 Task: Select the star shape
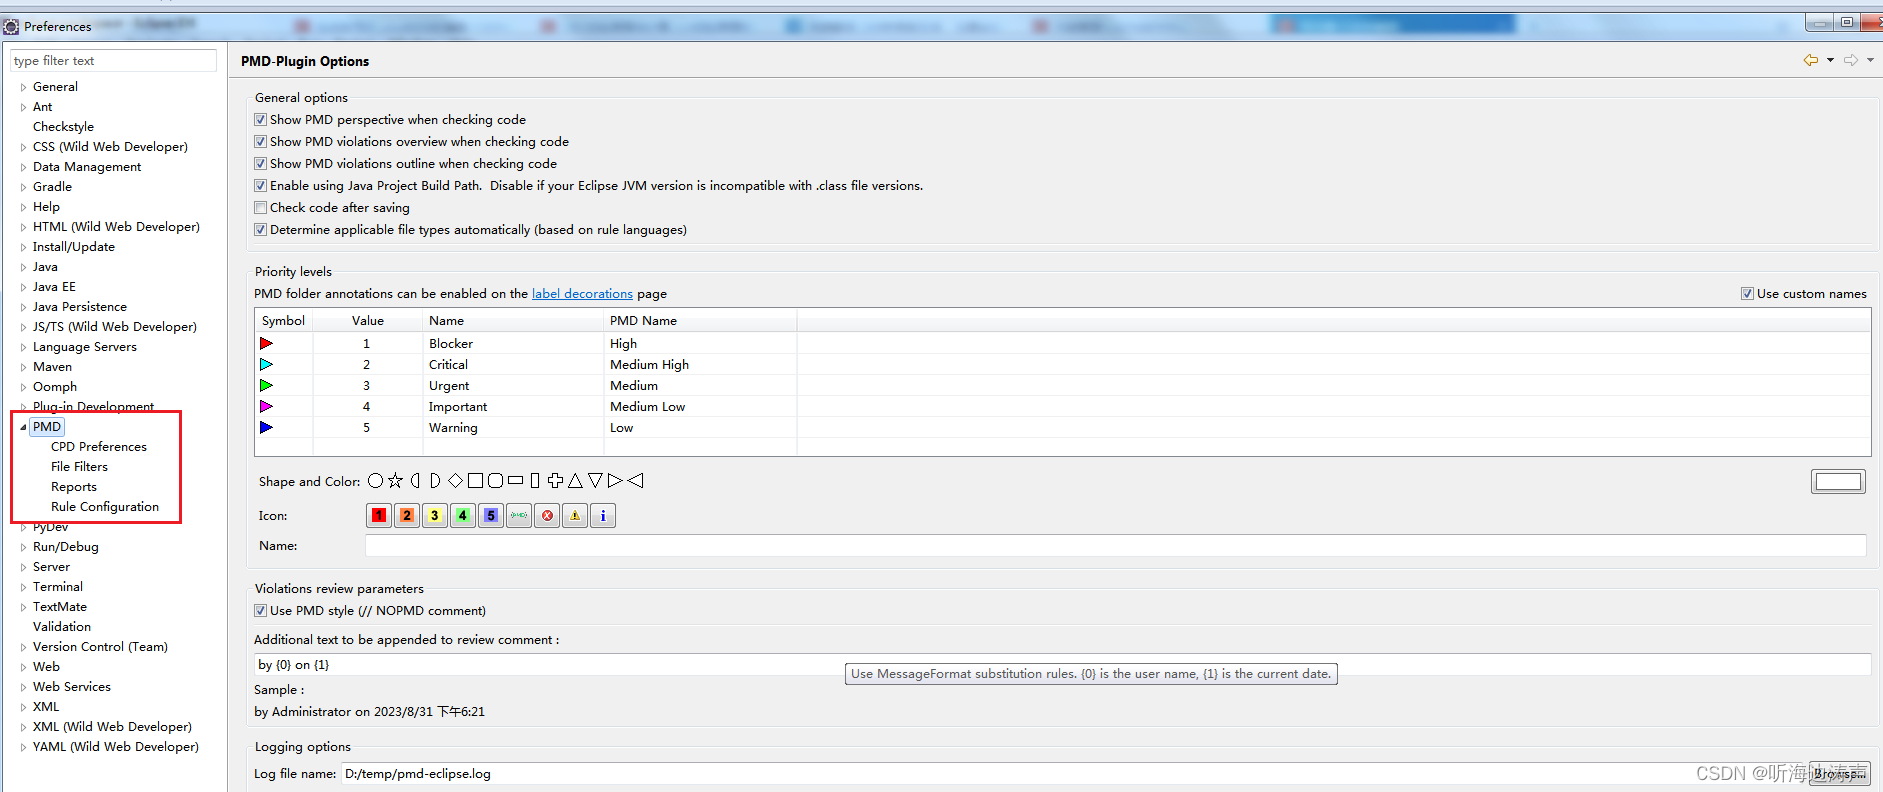point(395,481)
